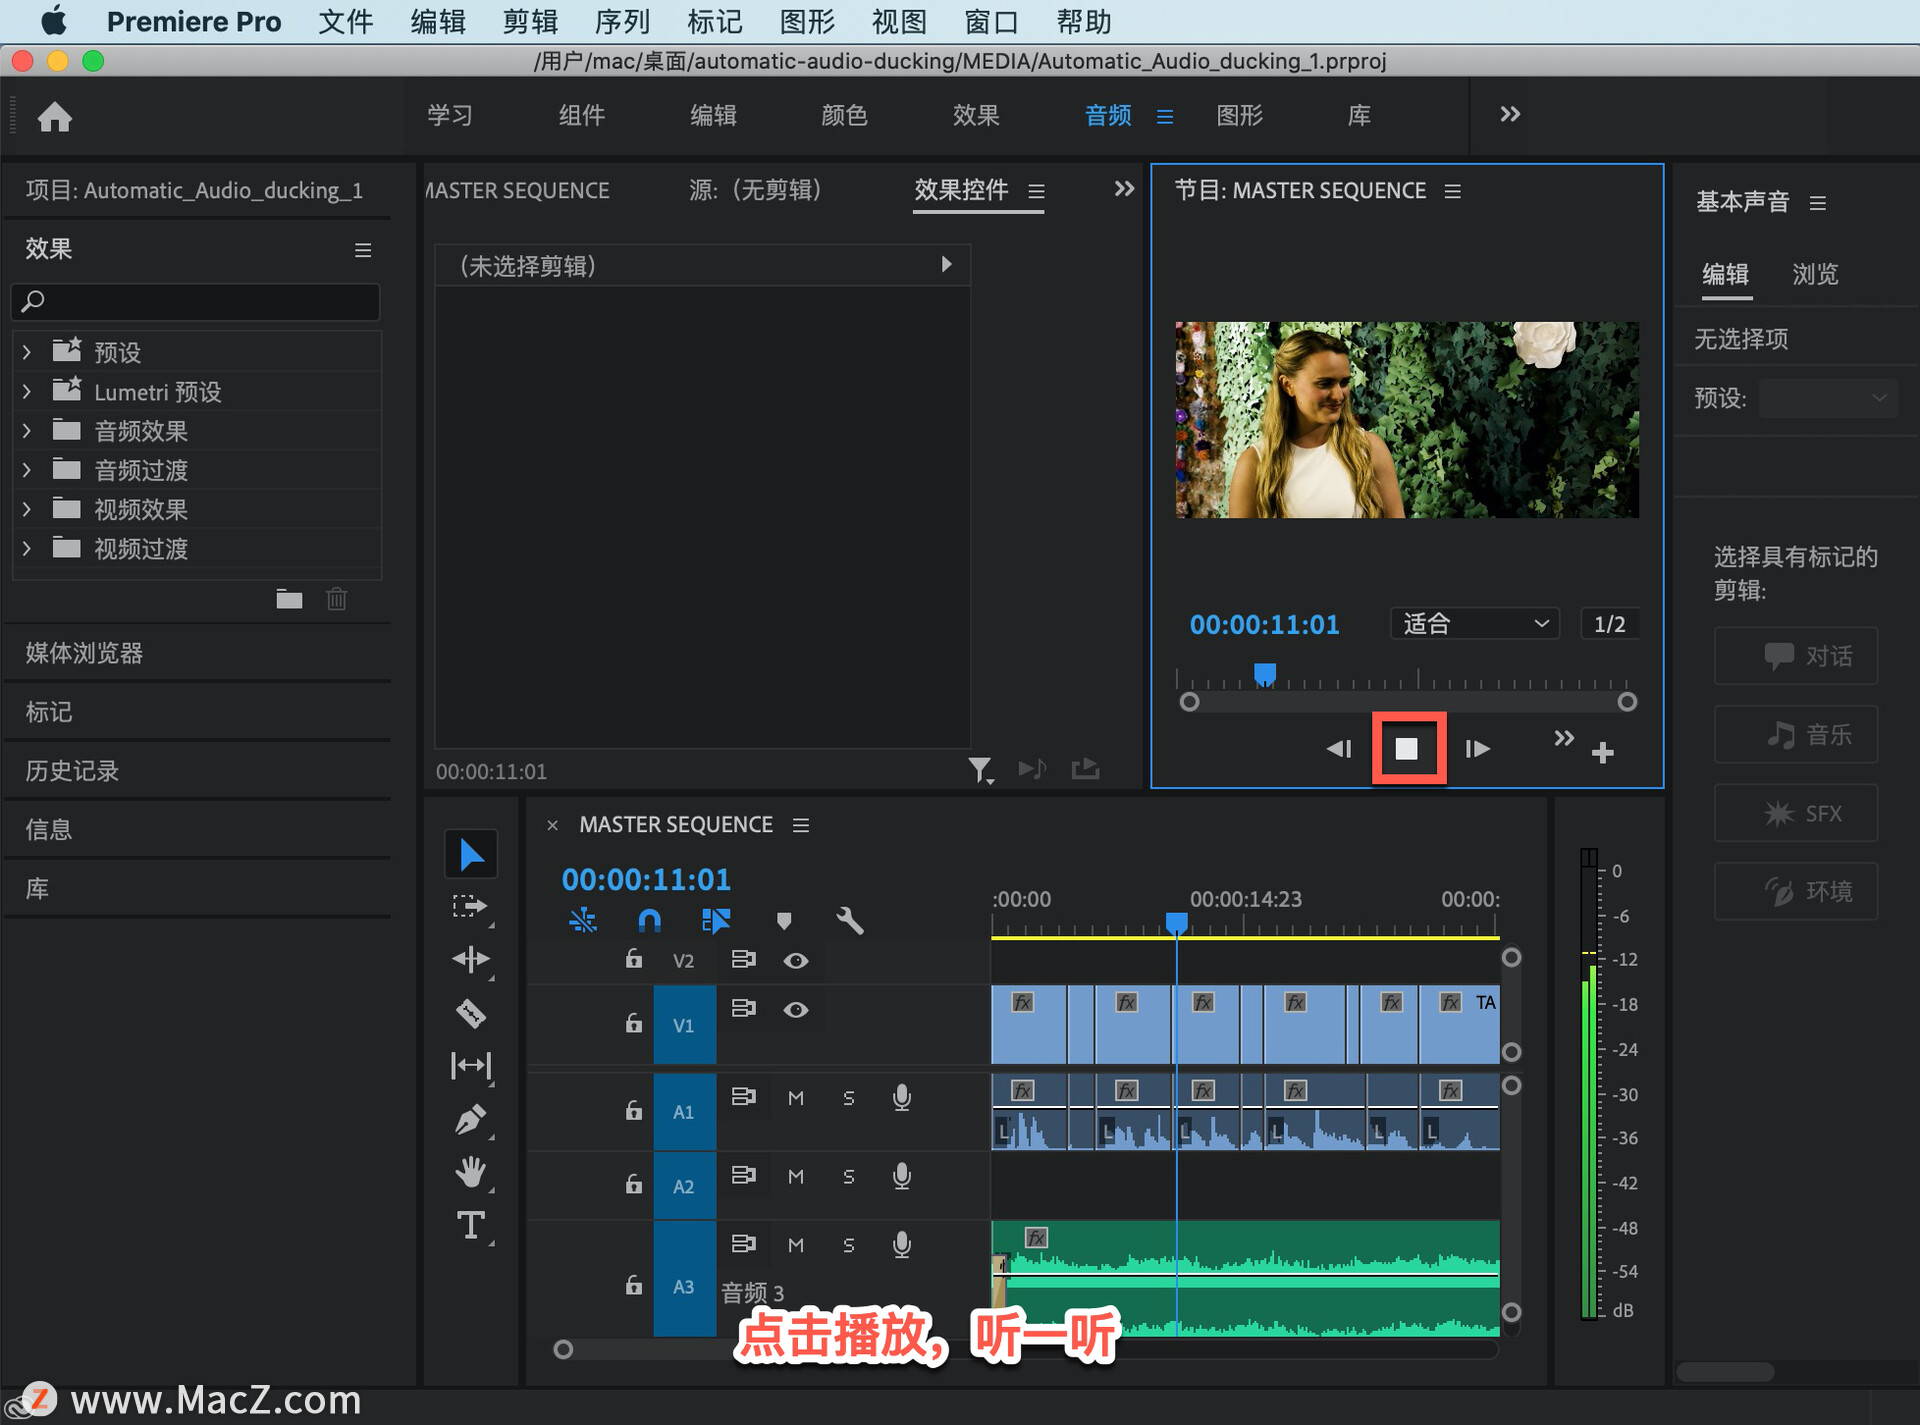Select the Ripple Edit tool
Image resolution: width=1920 pixels, height=1425 pixels.
[x=470, y=960]
